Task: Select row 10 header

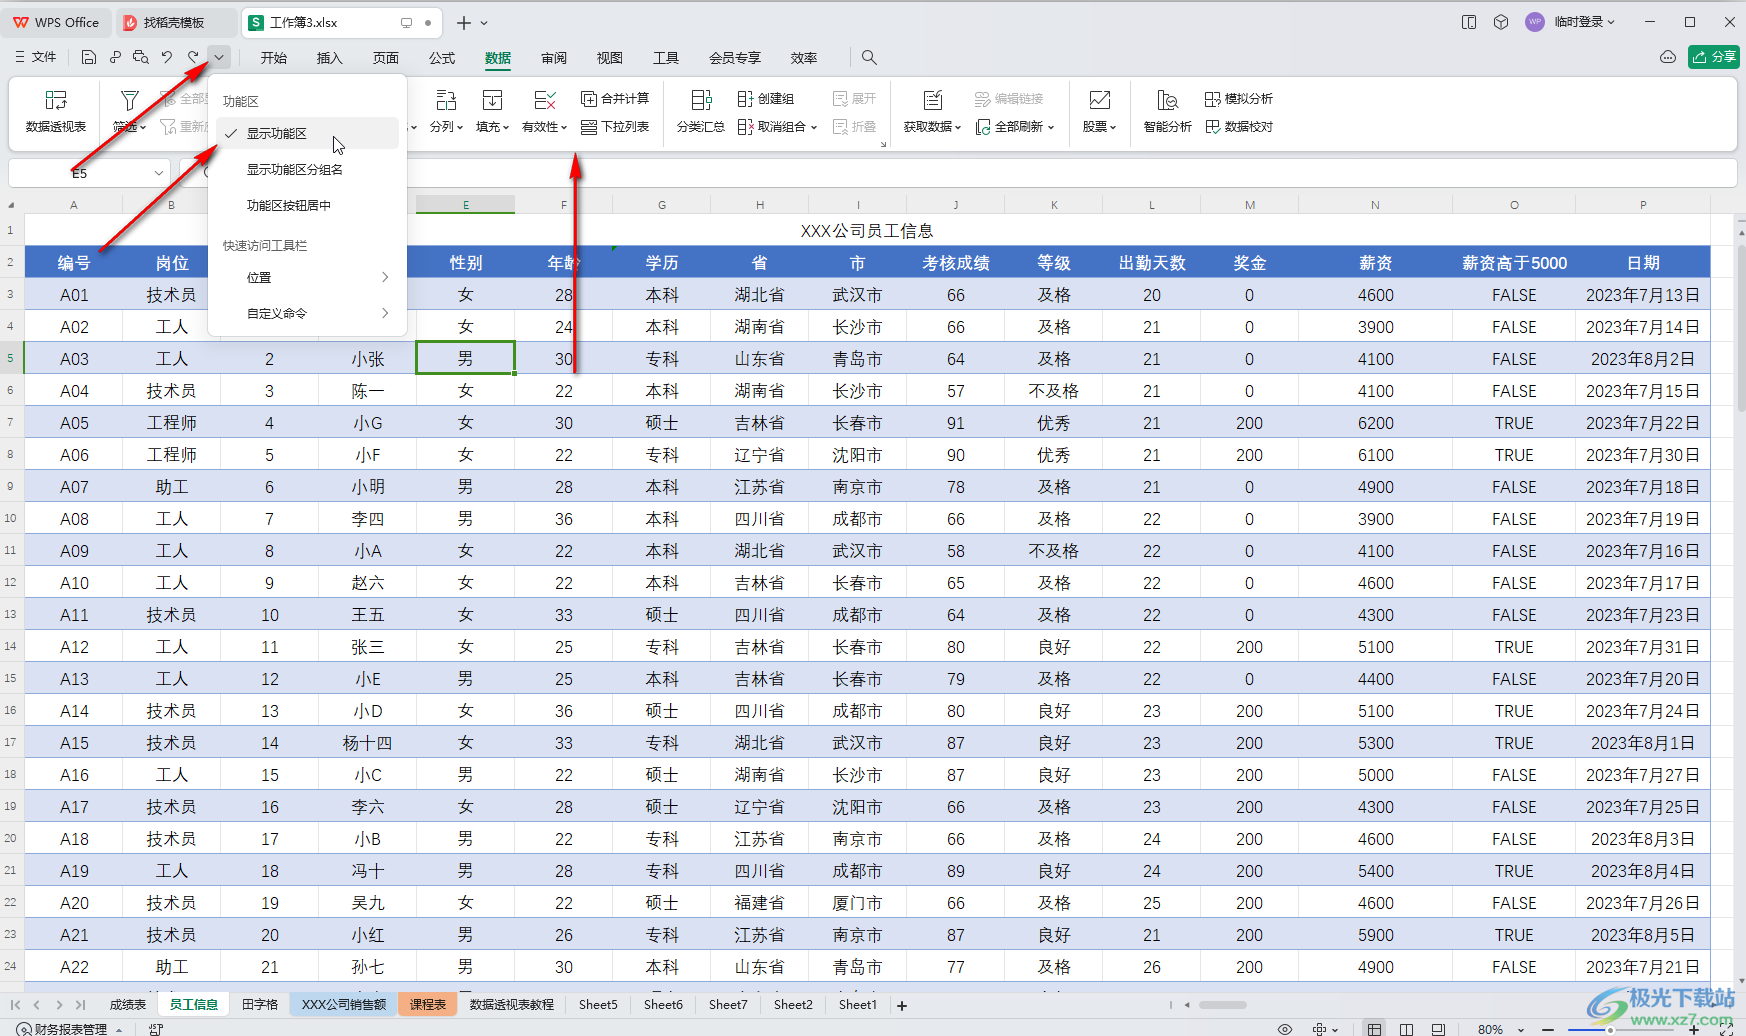Action: [x=11, y=519]
